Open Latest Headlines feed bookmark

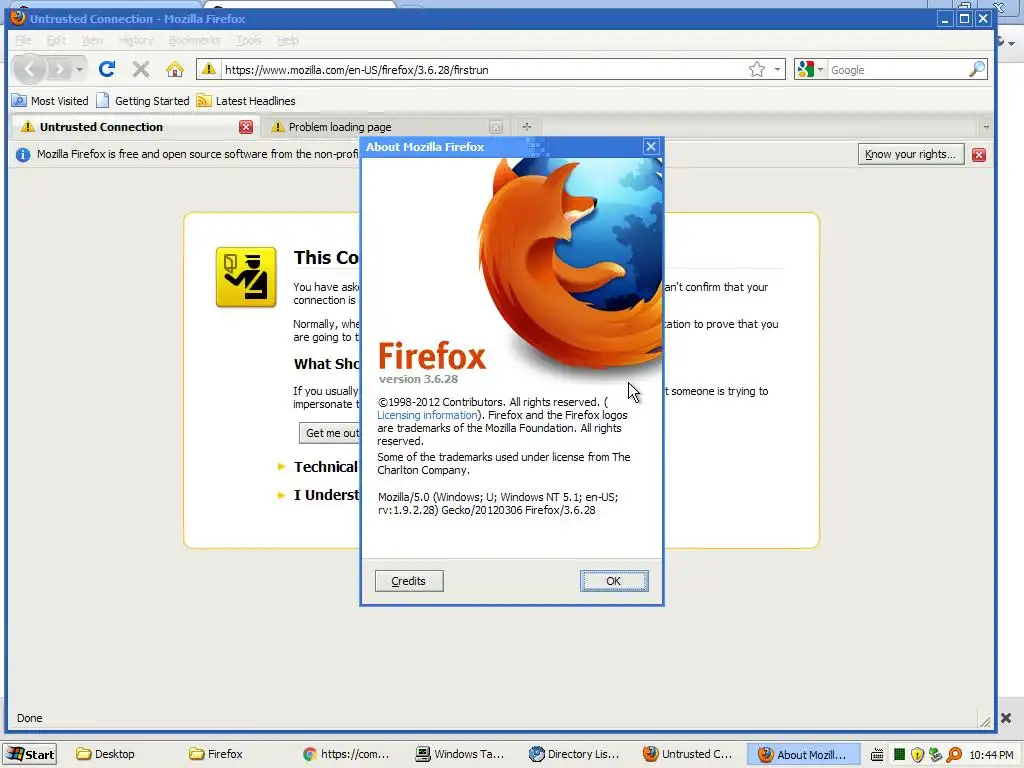coord(246,101)
